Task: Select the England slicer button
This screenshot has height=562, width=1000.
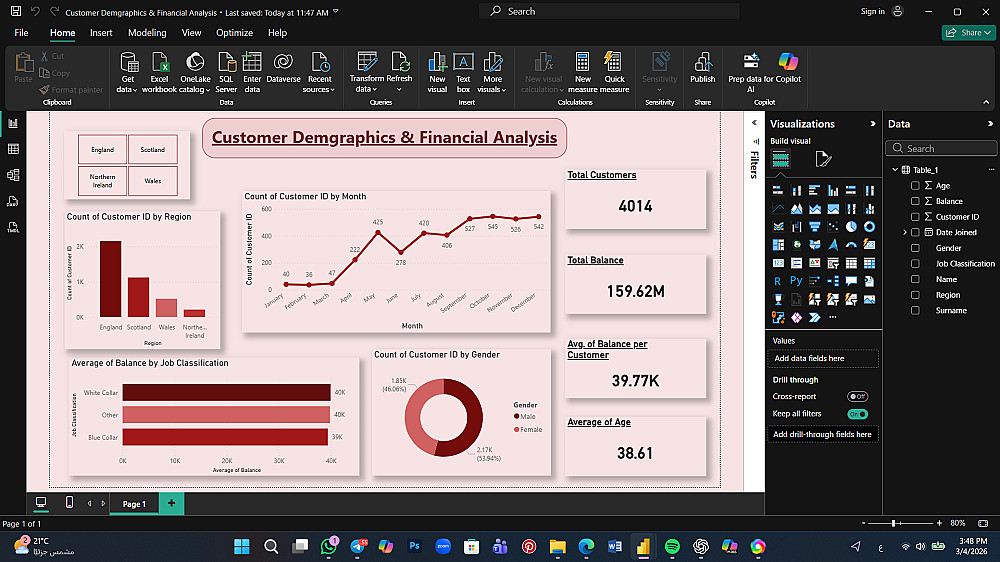Action: click(x=102, y=149)
